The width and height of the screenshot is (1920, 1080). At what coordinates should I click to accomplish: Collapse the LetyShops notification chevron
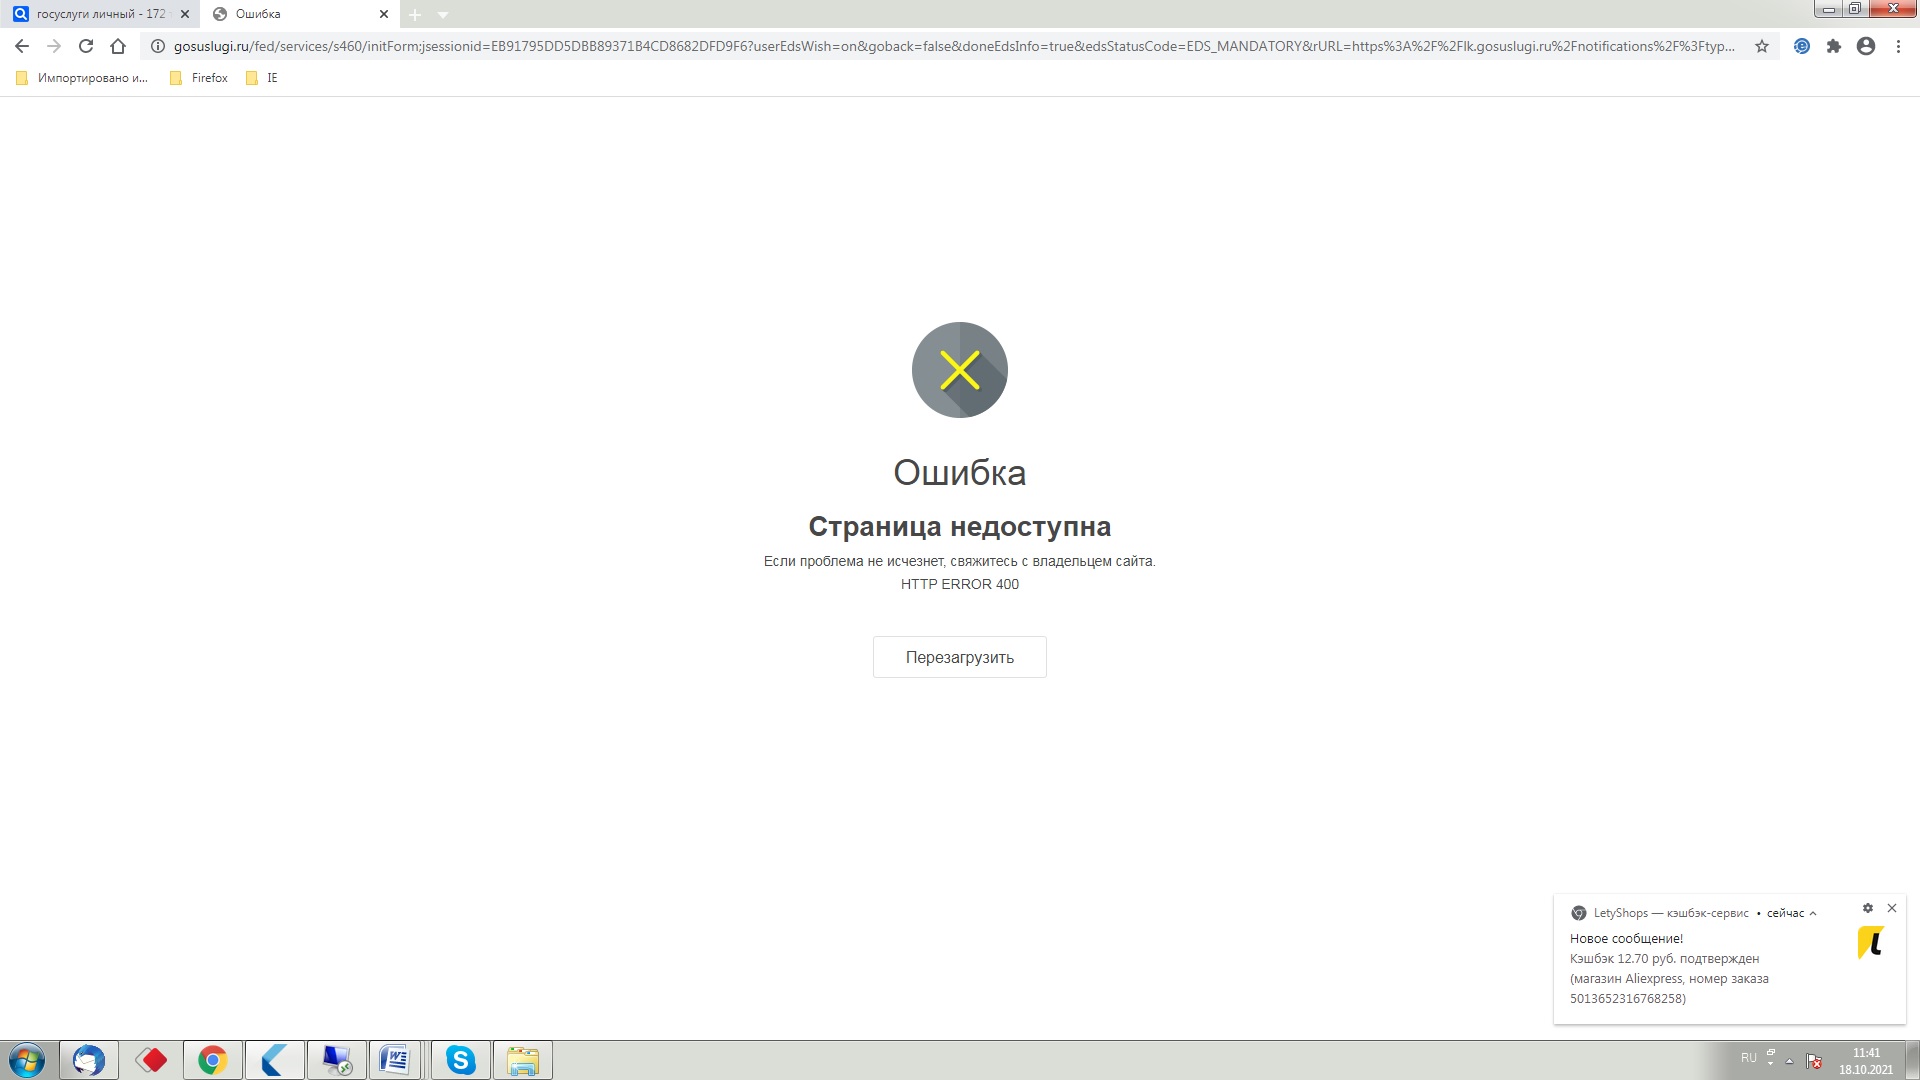(1813, 913)
